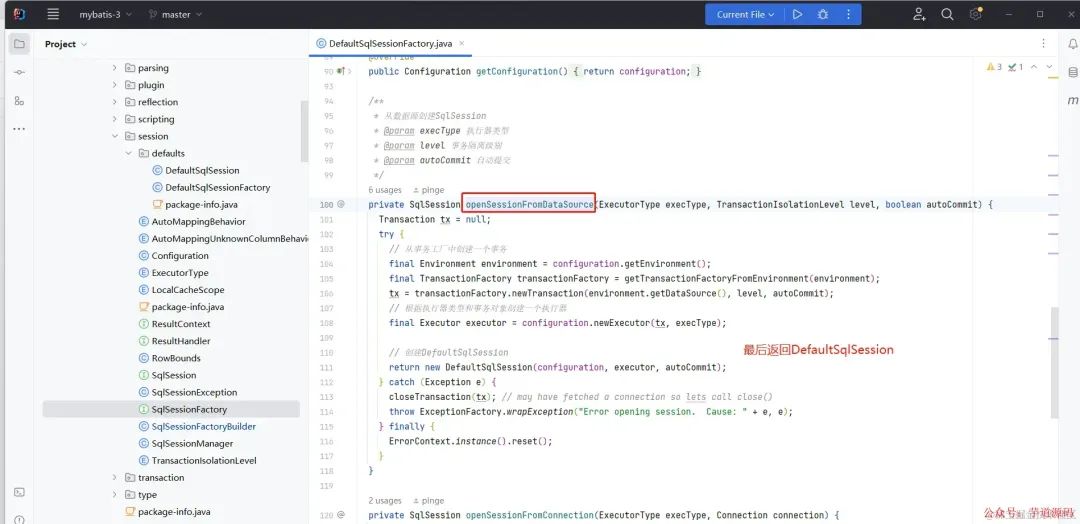1080x524 pixels.
Task: Open the Database tool window
Action: (x=1072, y=72)
